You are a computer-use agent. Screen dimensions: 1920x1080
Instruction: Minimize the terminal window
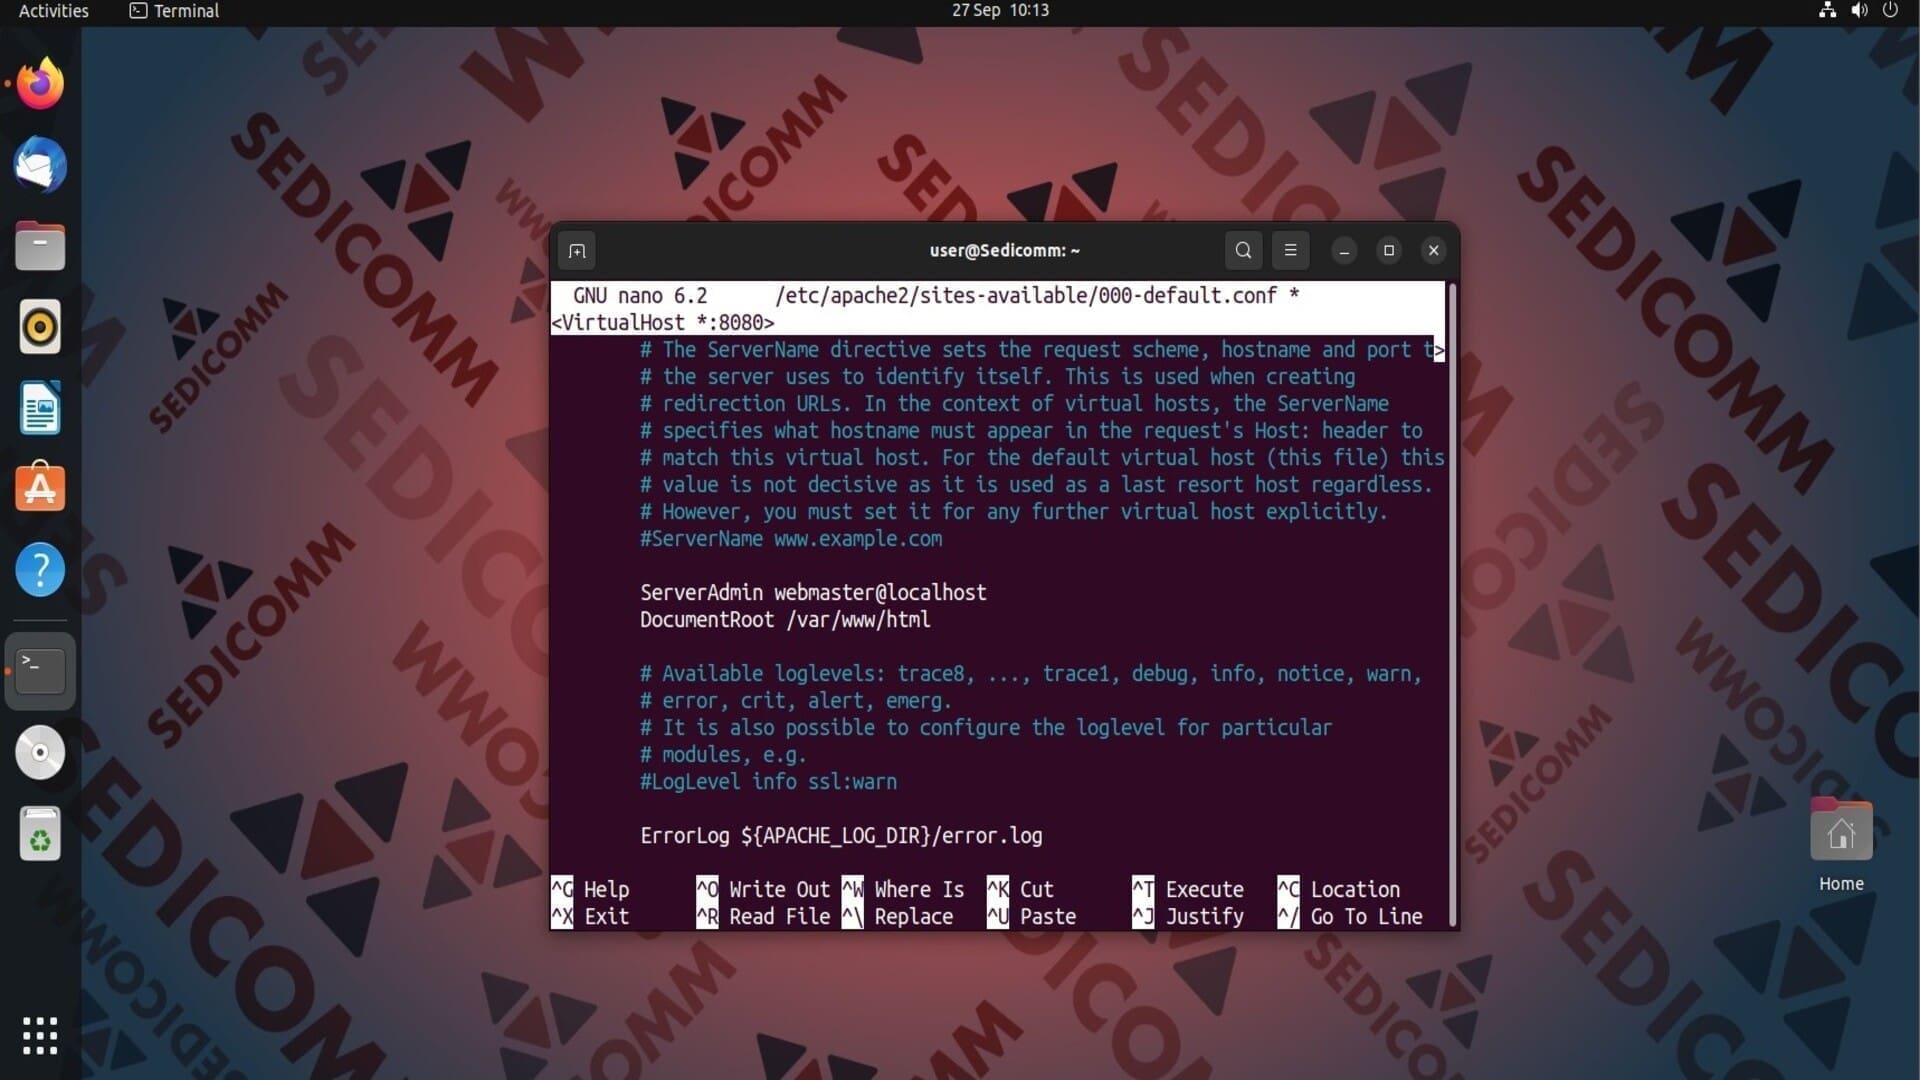1344,251
